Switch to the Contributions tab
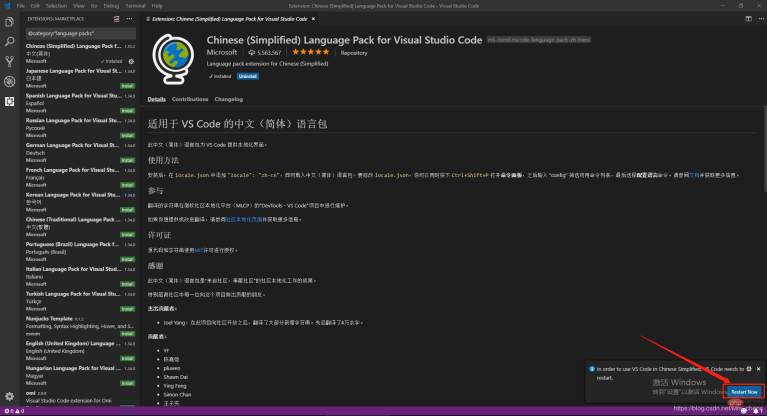 [x=190, y=99]
